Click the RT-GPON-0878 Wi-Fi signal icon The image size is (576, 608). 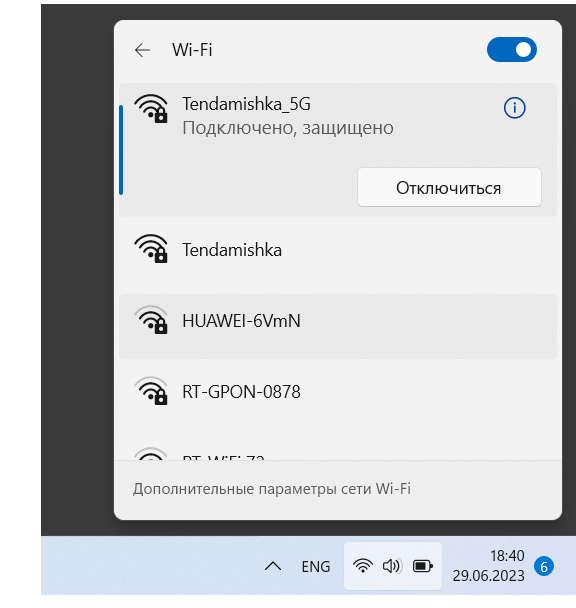point(151,391)
